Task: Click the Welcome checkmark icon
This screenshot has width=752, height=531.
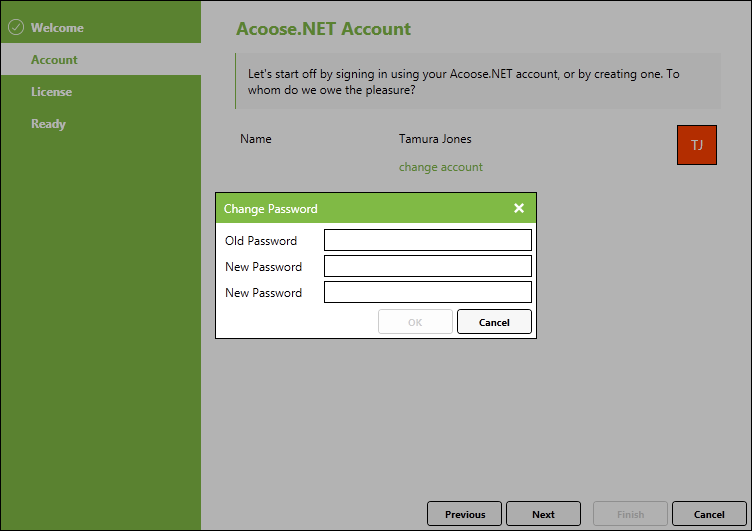Action: click(x=16, y=27)
